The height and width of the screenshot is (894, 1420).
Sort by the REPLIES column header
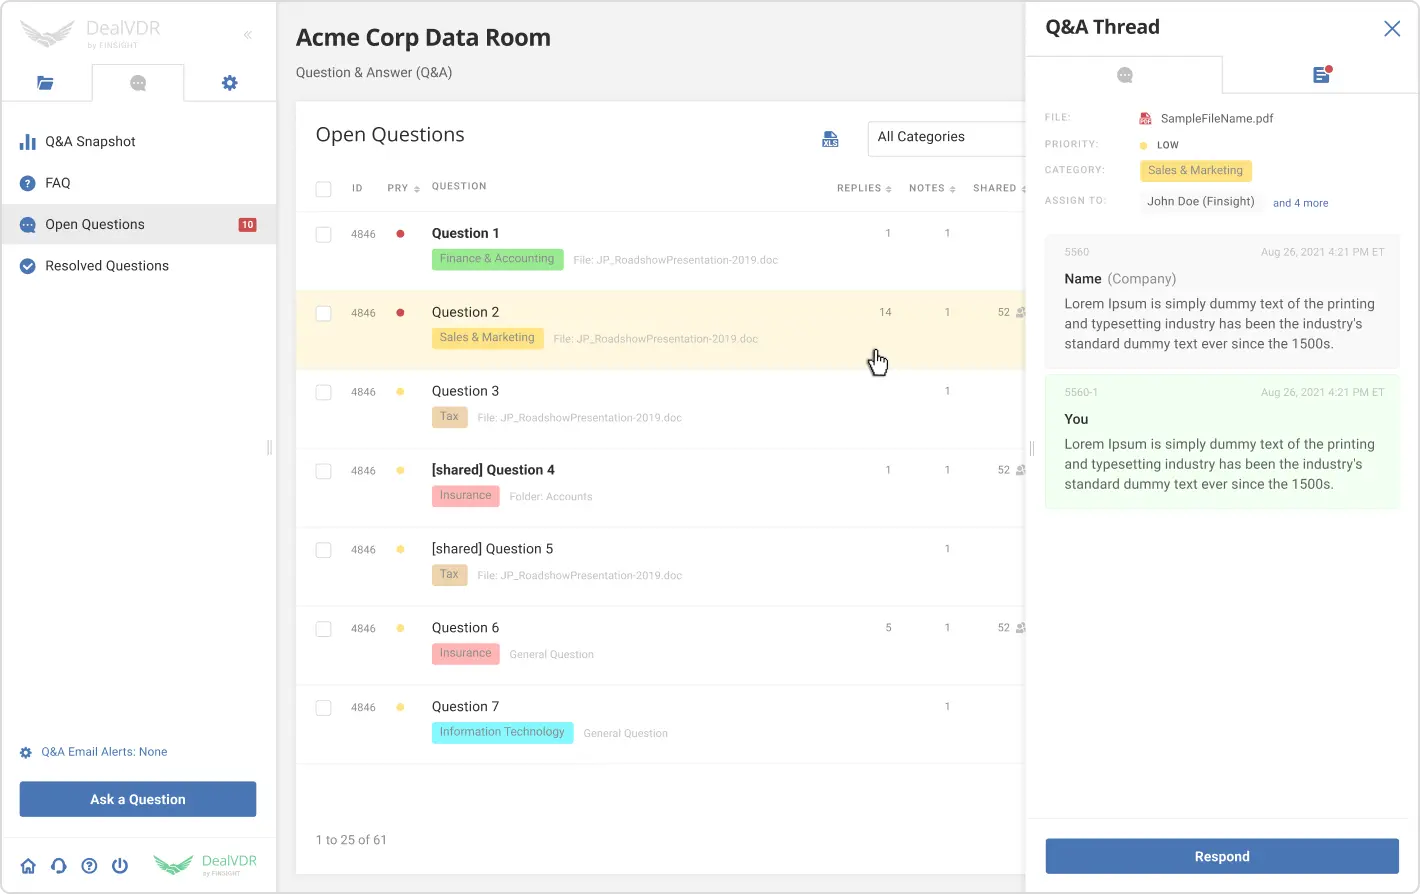864,188
